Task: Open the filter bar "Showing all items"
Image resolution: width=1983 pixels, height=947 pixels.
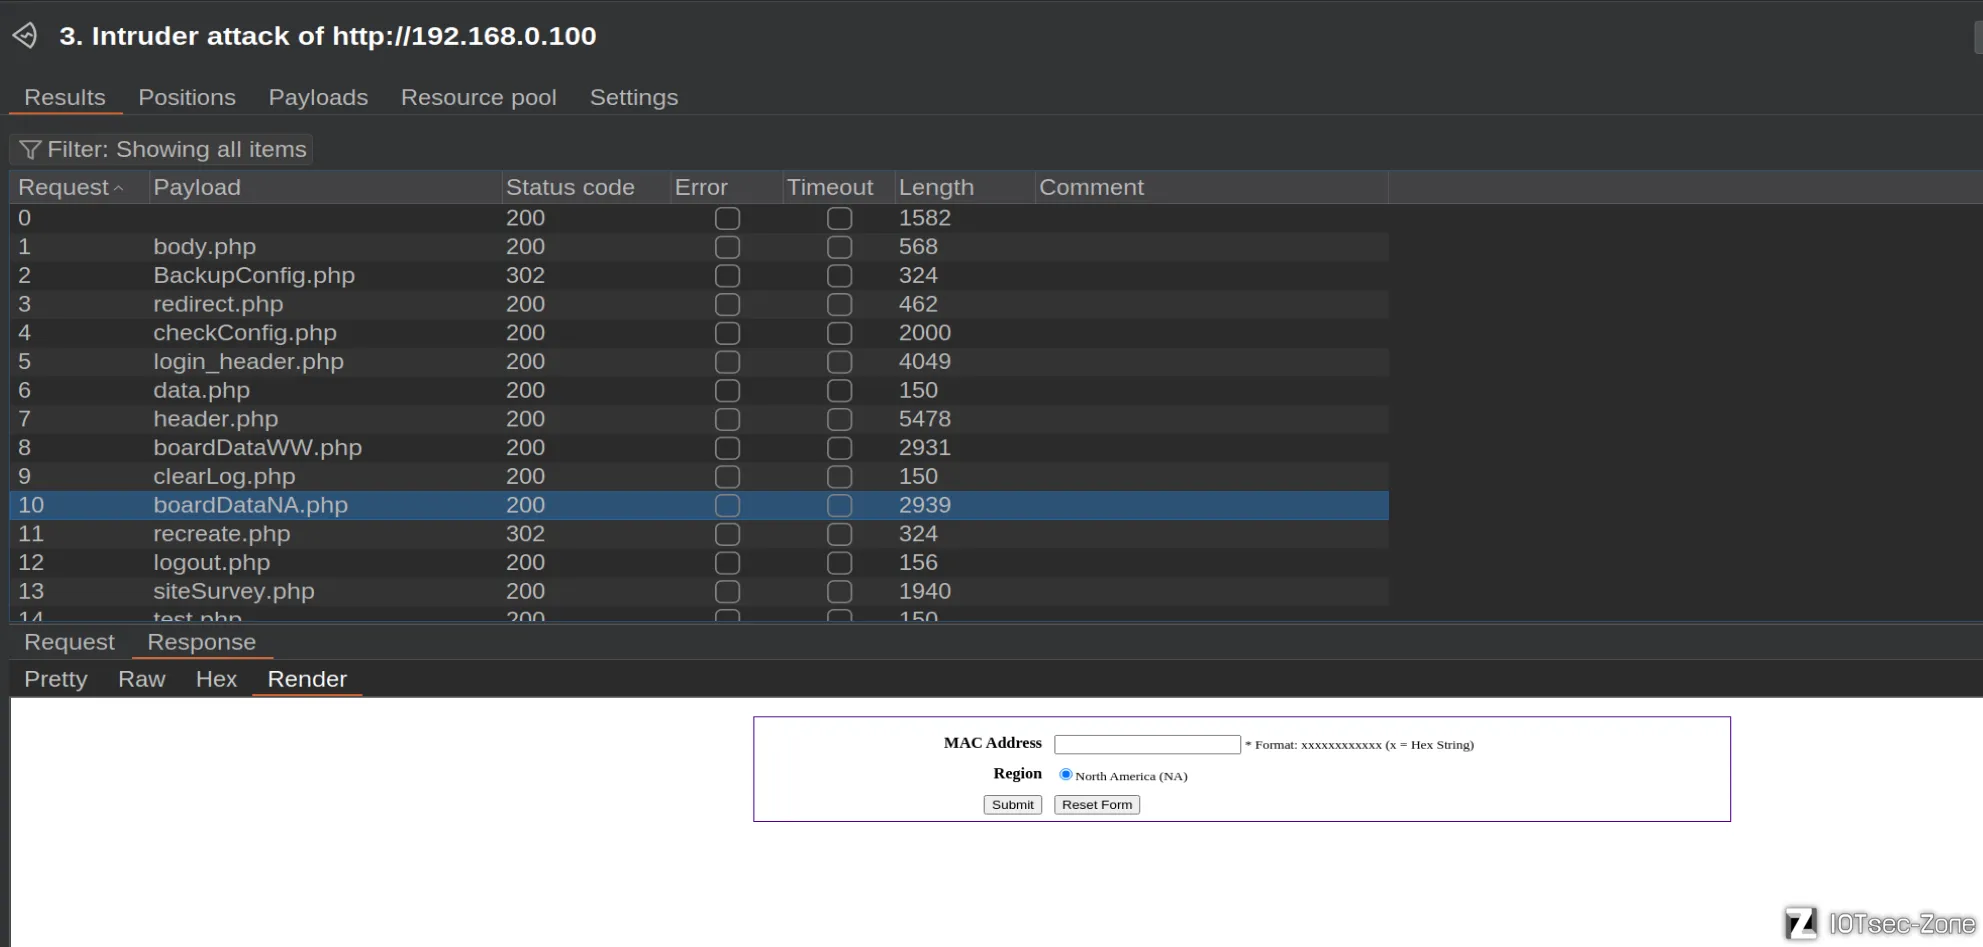Action: [x=162, y=149]
